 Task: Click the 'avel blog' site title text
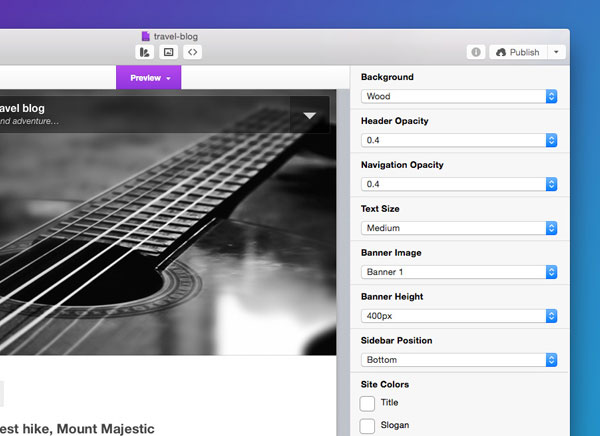point(22,108)
